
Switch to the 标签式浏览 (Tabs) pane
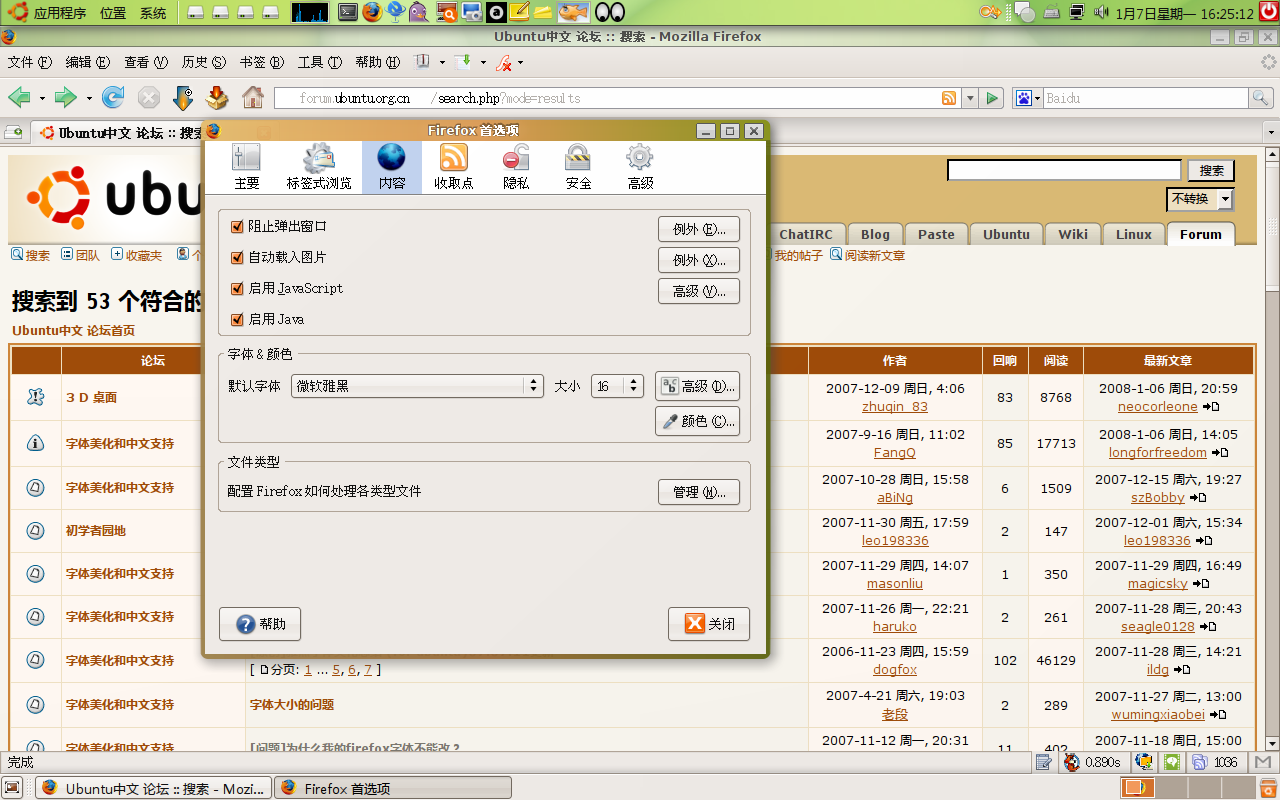click(319, 167)
